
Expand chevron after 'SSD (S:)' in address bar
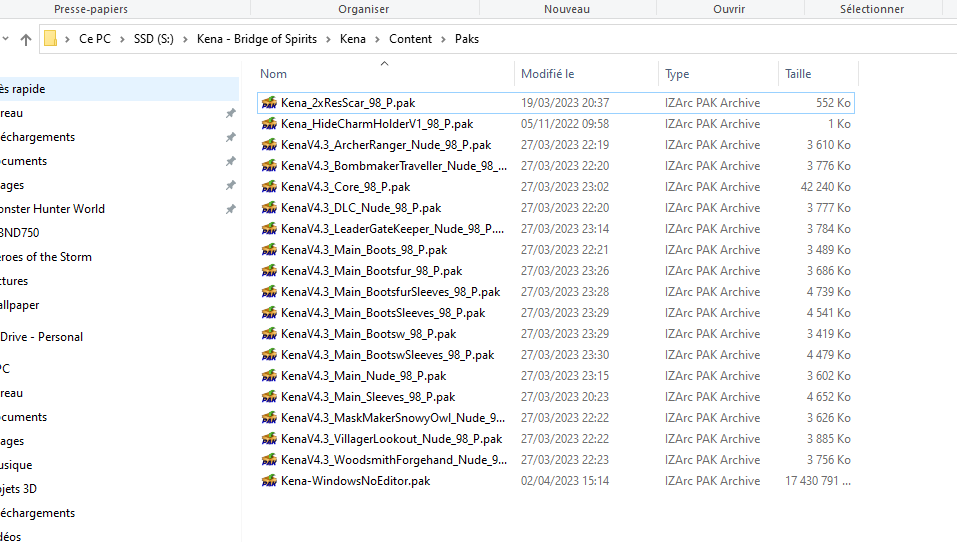(x=185, y=39)
